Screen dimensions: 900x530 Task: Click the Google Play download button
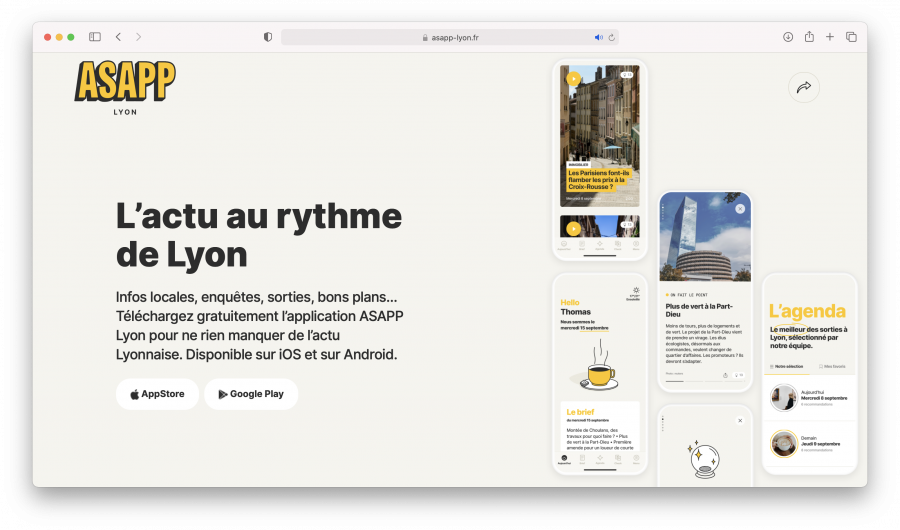coord(251,394)
